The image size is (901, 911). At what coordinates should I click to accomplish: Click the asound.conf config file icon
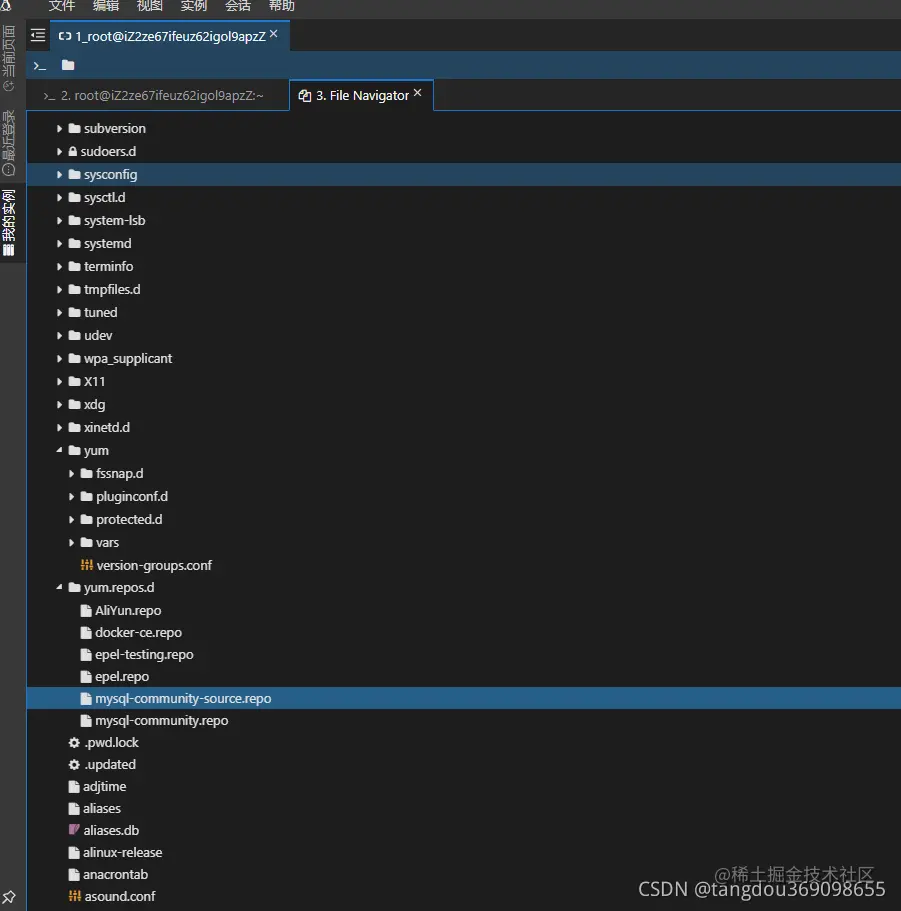(x=74, y=896)
